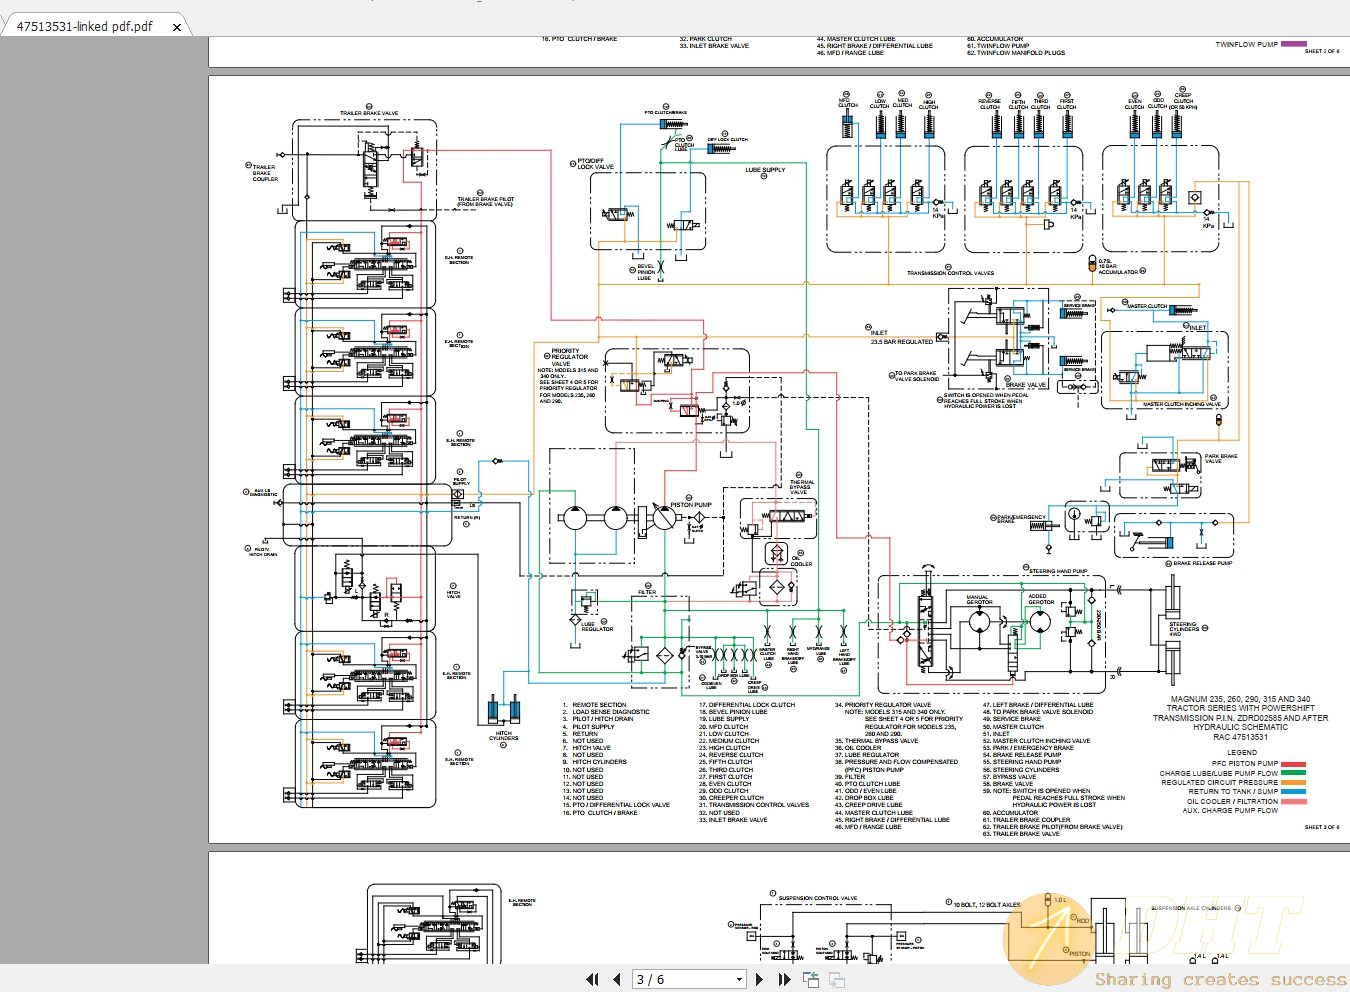Jump to the last page

(784, 980)
